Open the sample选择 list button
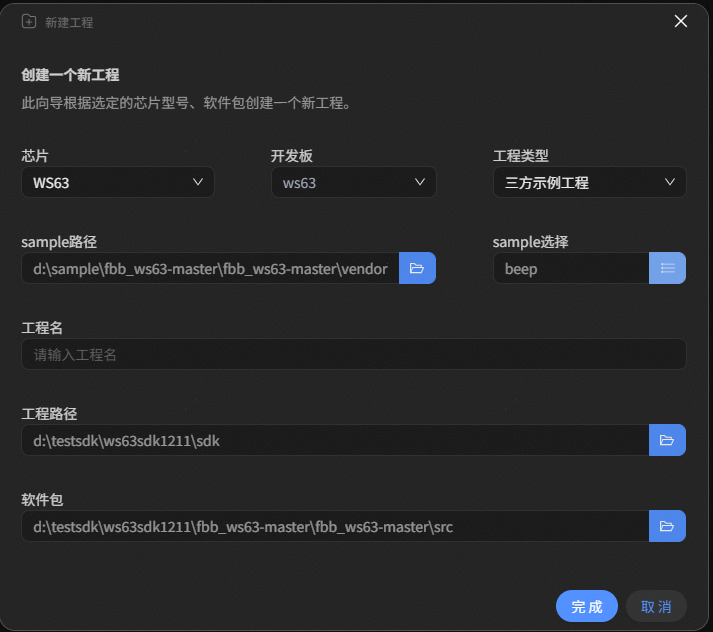Viewport: 713px width, 632px height. pyautogui.click(x=668, y=268)
